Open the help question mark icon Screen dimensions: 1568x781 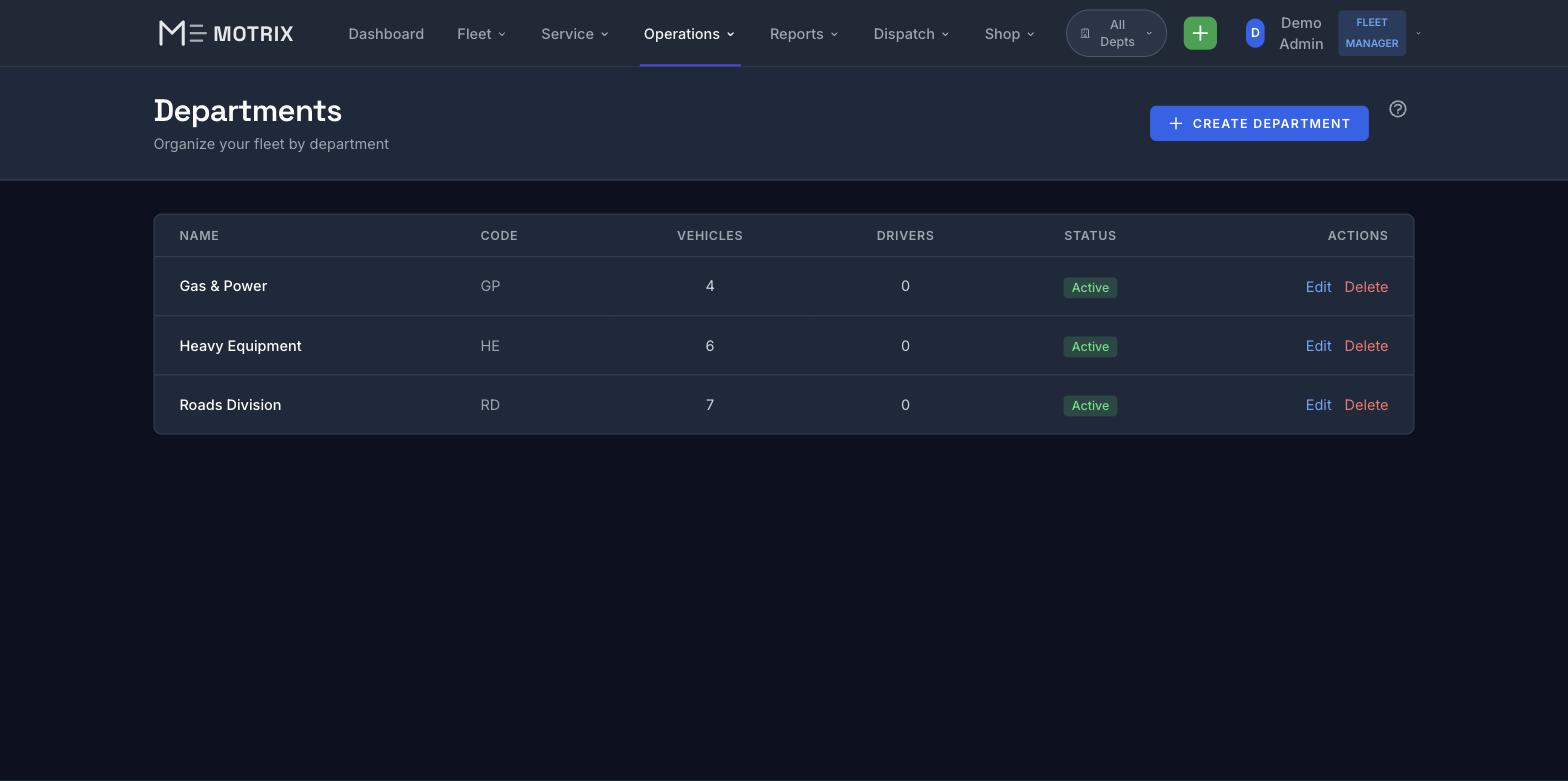[1398, 109]
